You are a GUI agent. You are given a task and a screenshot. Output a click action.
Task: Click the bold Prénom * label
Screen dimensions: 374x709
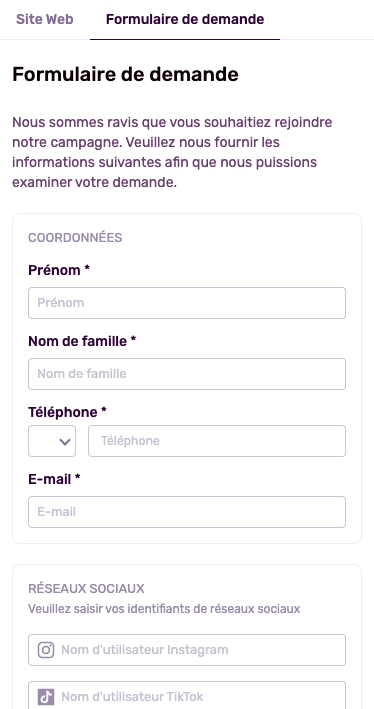(x=59, y=270)
